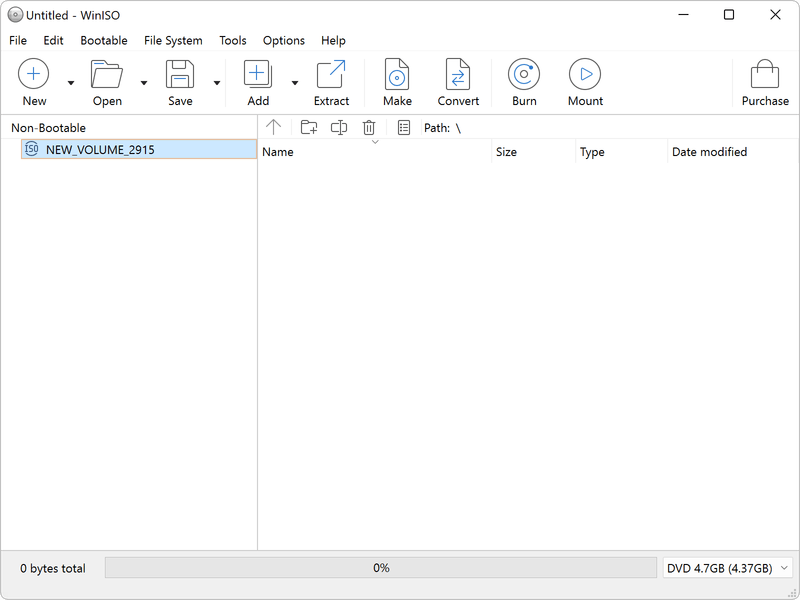Create a new folder via path bar icon
The image size is (800, 600).
[x=309, y=128]
